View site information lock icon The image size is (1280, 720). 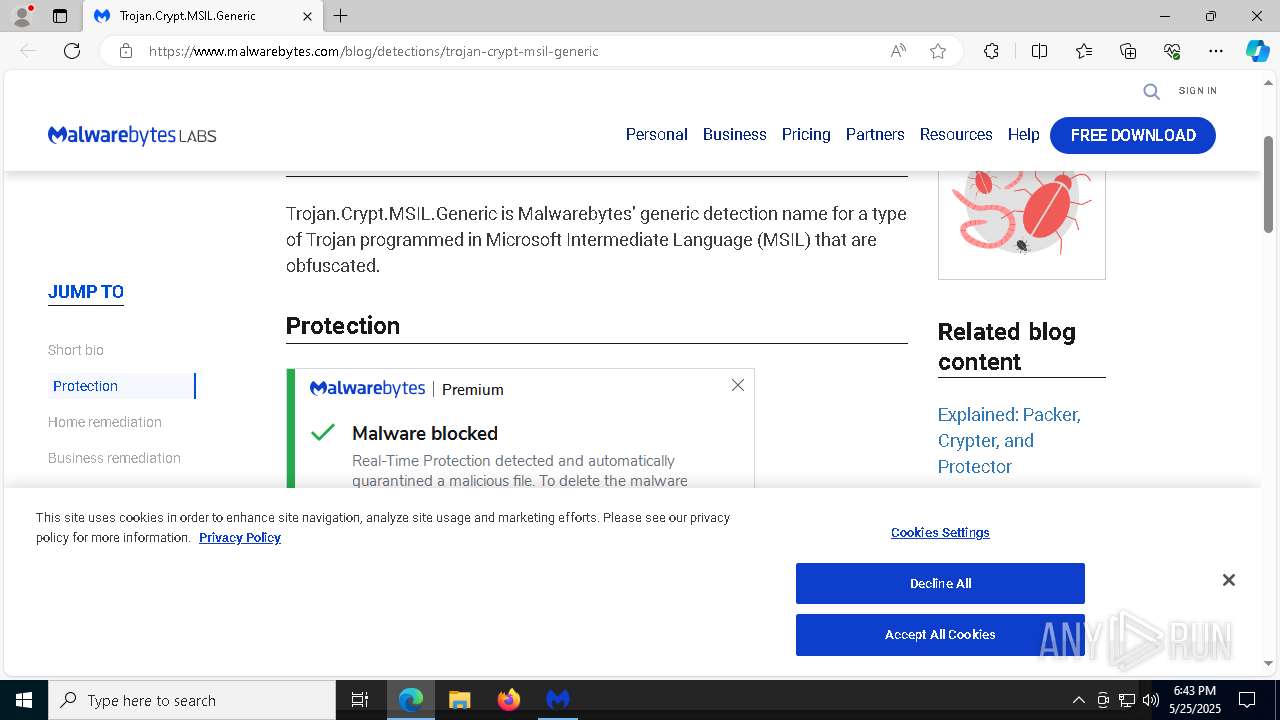click(x=126, y=51)
